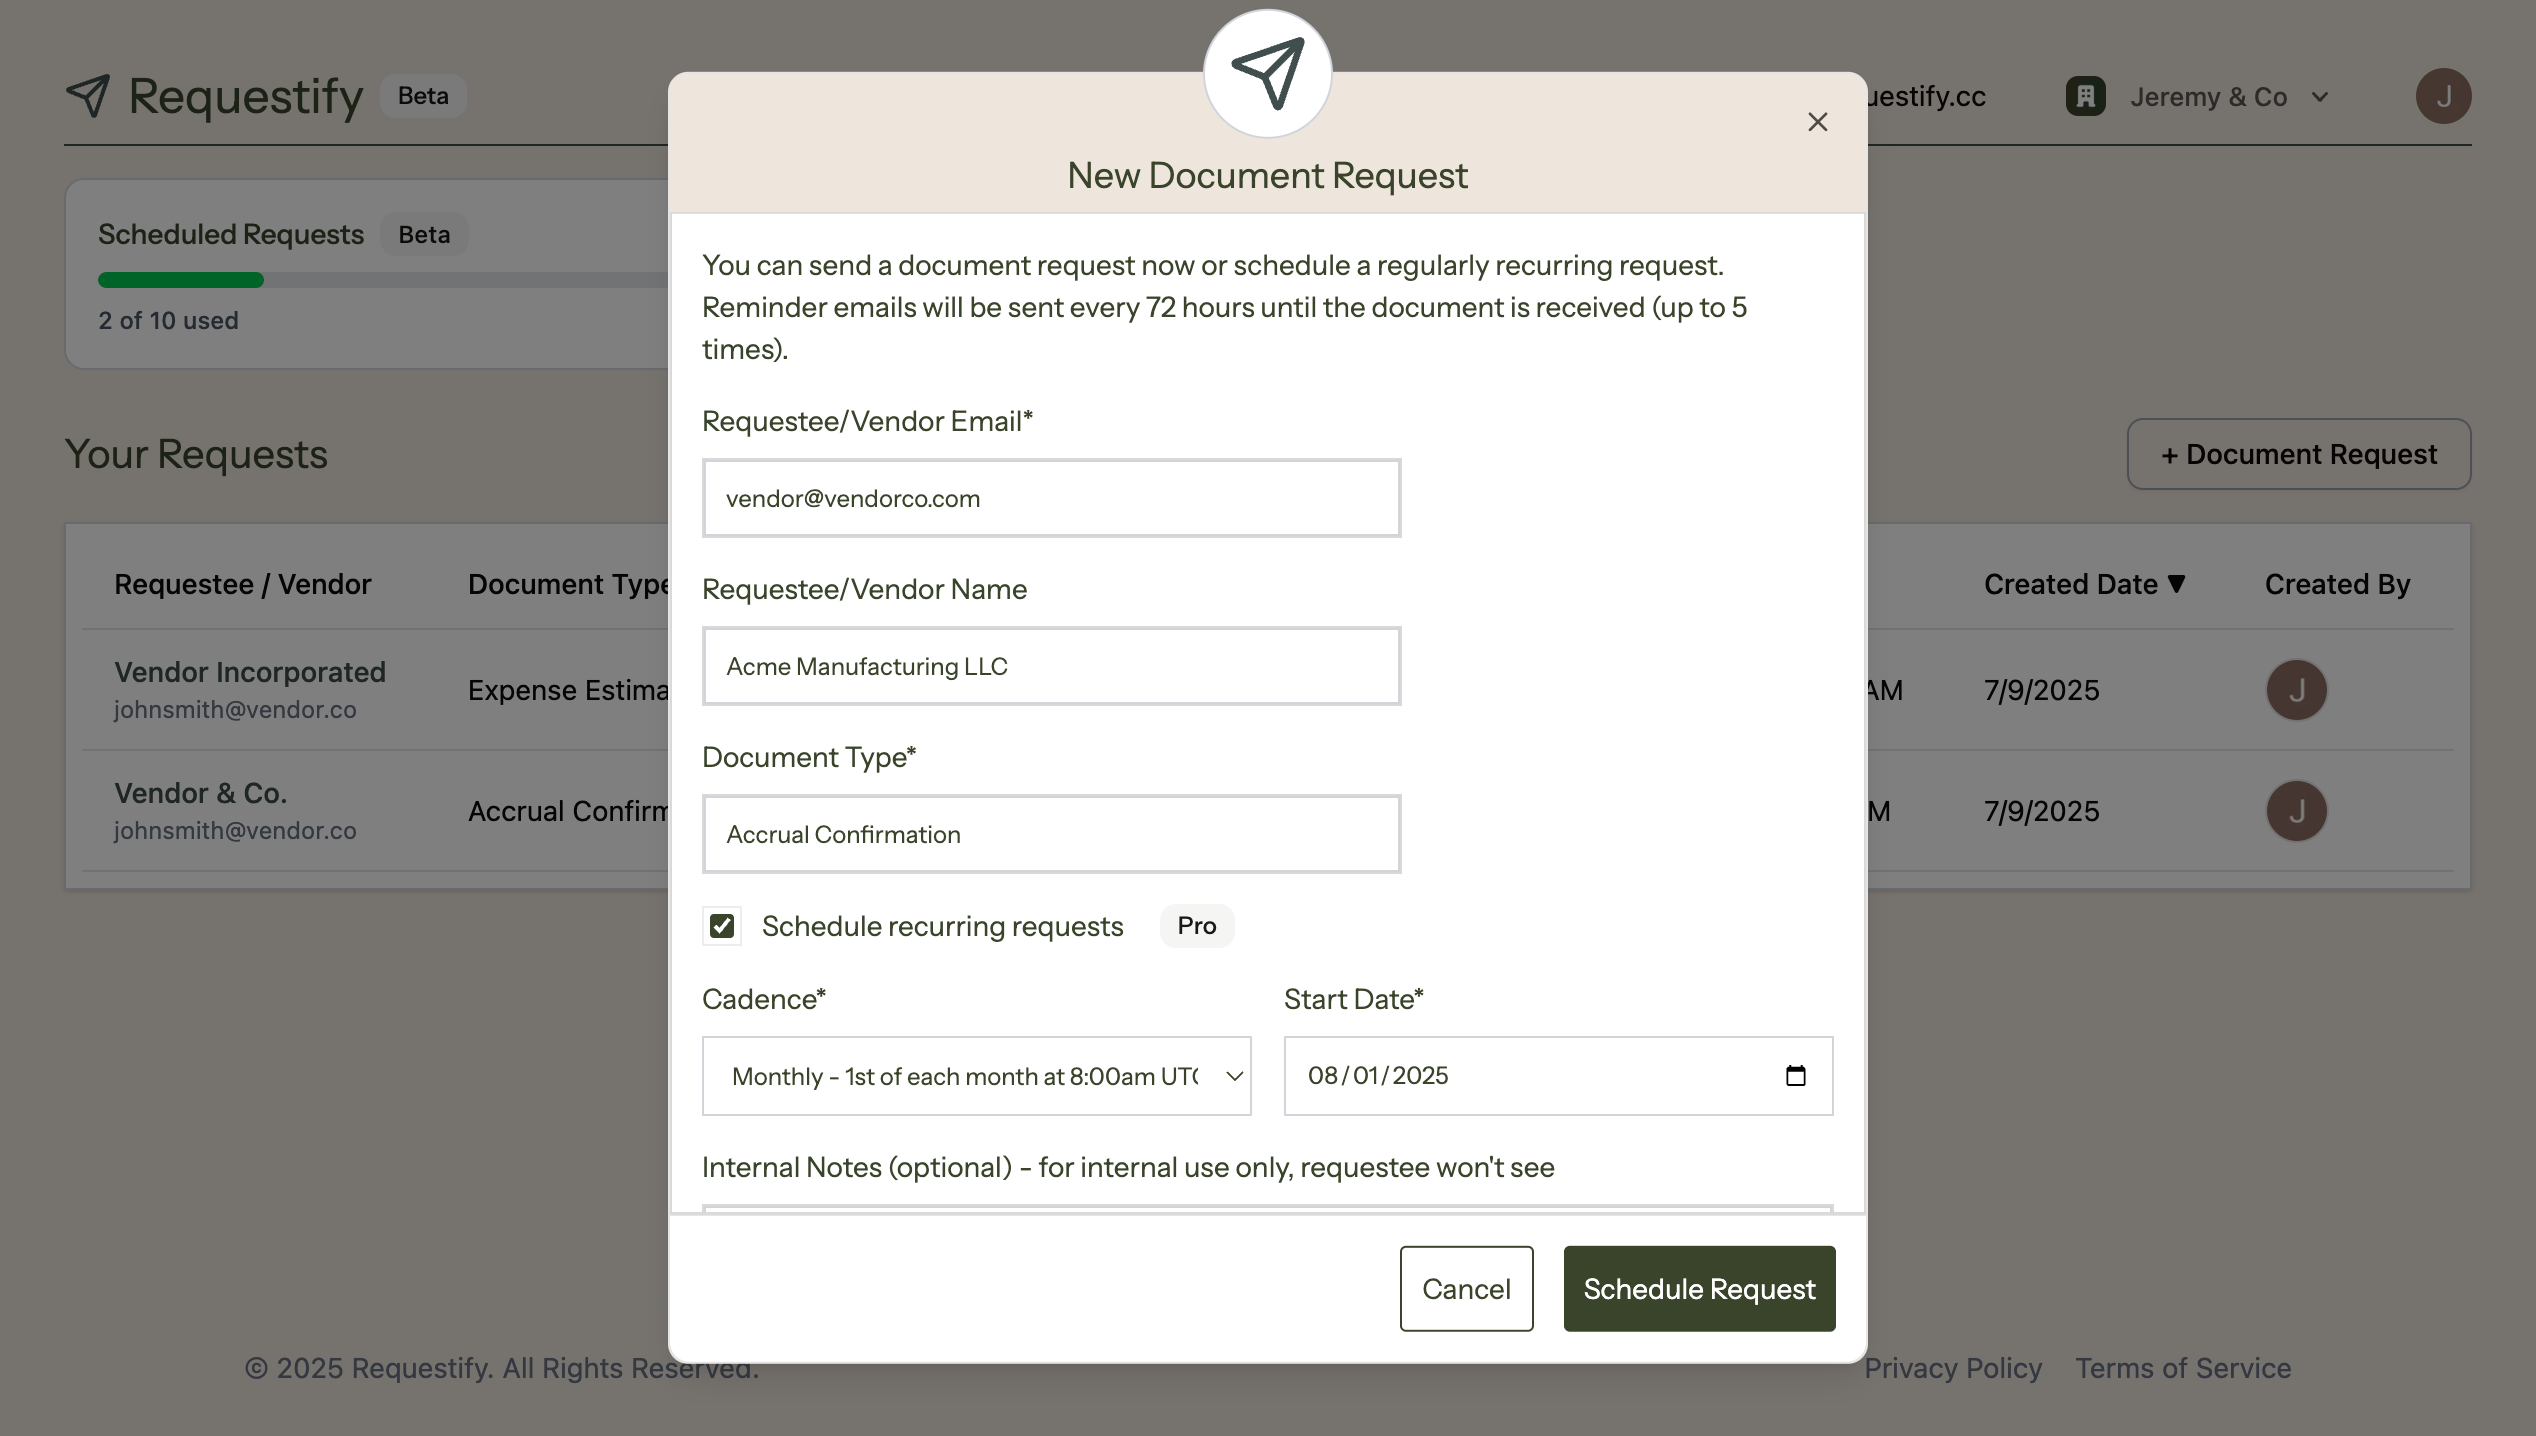Click the Requestify paper plane logo
The width and height of the screenshot is (2536, 1436).
click(88, 96)
